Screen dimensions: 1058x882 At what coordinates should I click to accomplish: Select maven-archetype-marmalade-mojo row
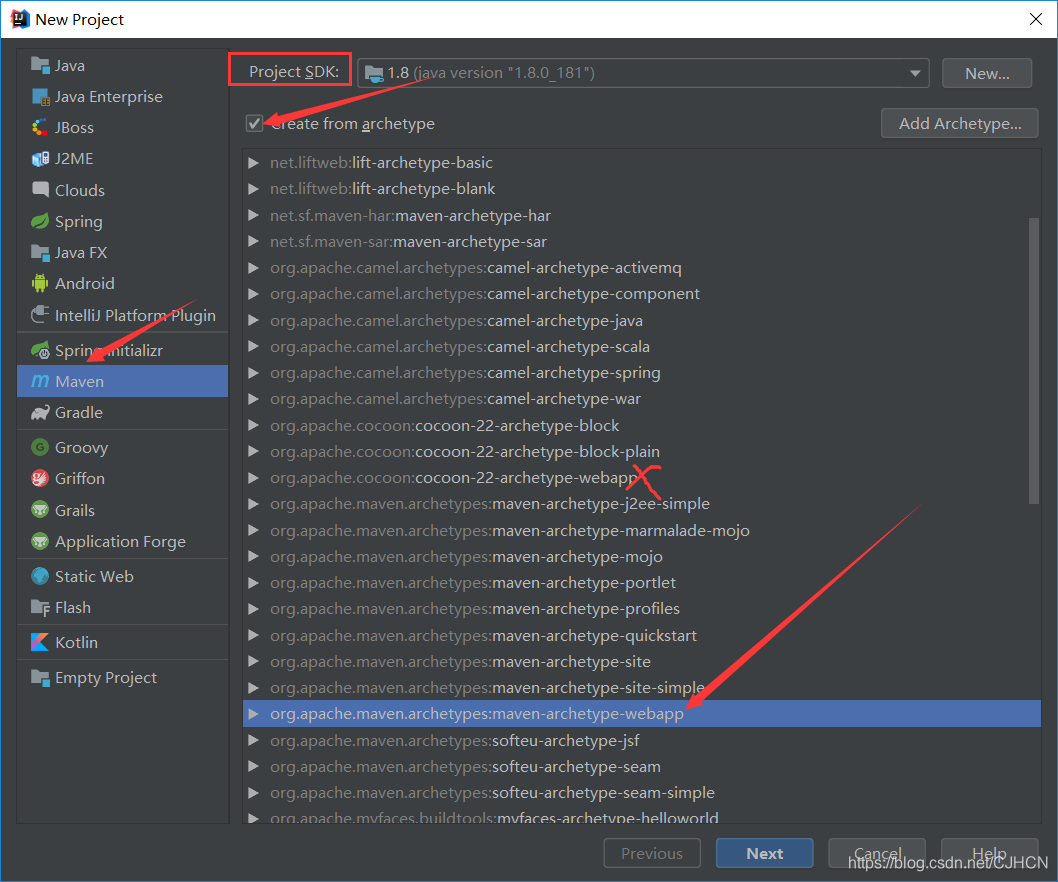[642, 530]
